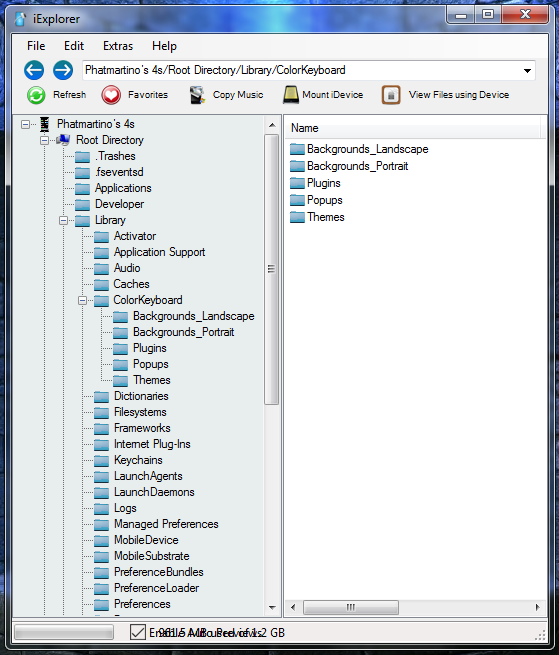Click the Developer folder icon in tree
Screen dimensions: 559x655
82,204
